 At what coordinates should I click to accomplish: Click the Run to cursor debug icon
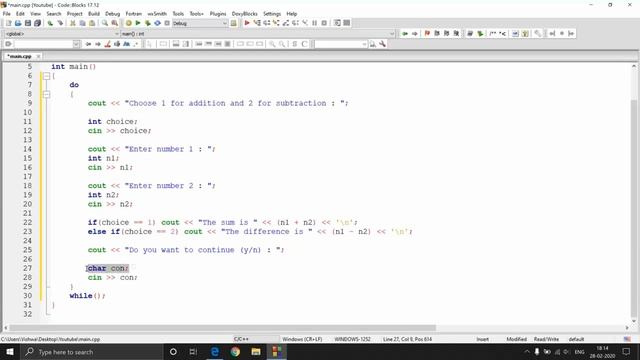(x=257, y=23)
